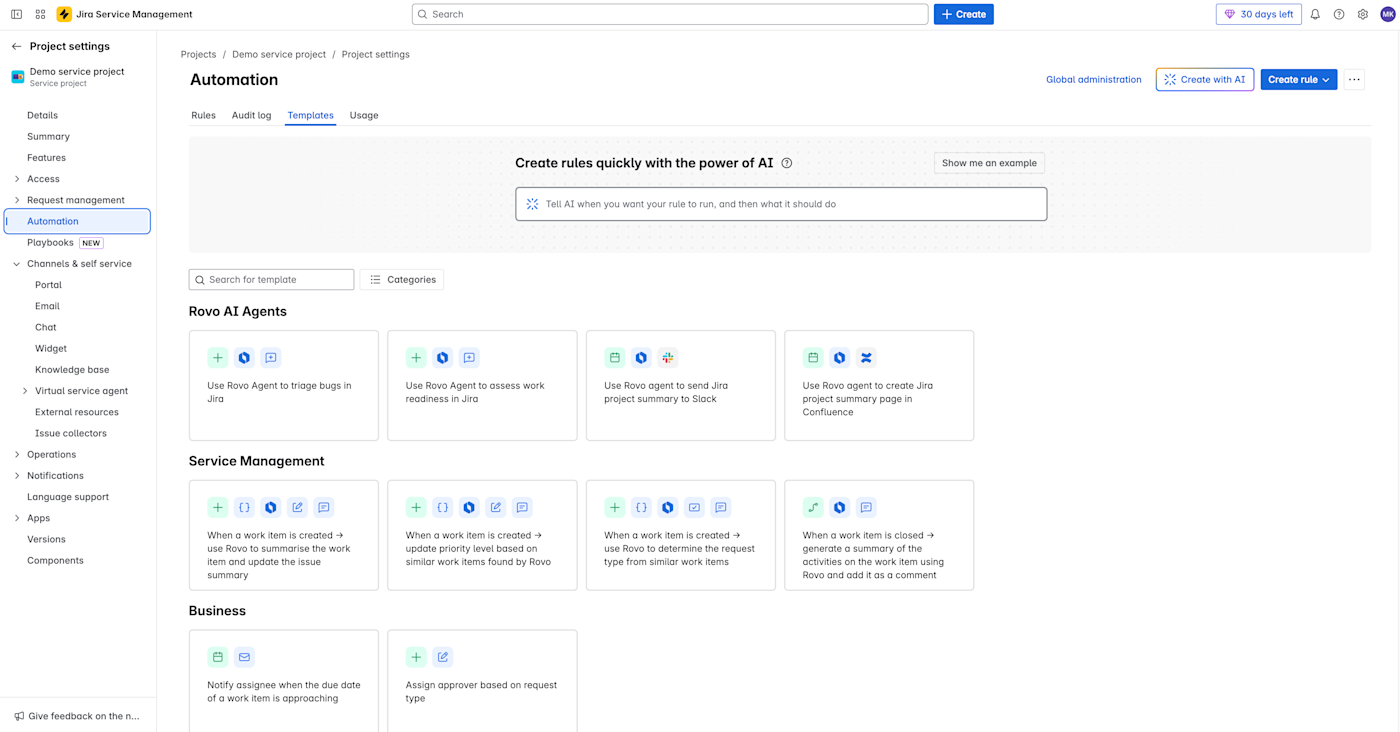Collapse Channels & self service section
Viewport: 1400px width, 732px height.
click(17, 264)
